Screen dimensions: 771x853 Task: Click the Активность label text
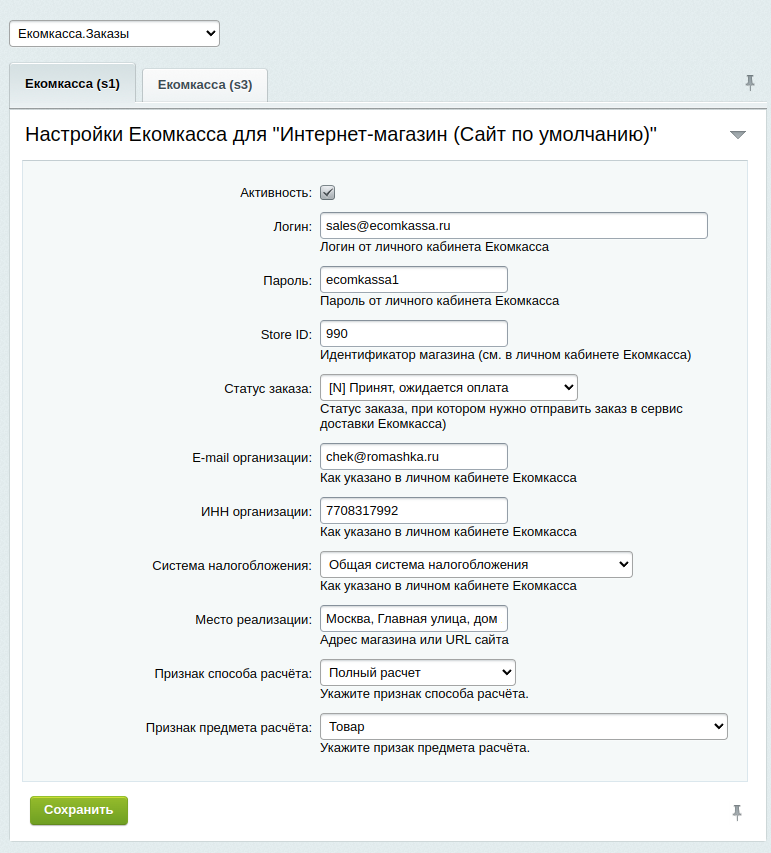[x=276, y=193]
